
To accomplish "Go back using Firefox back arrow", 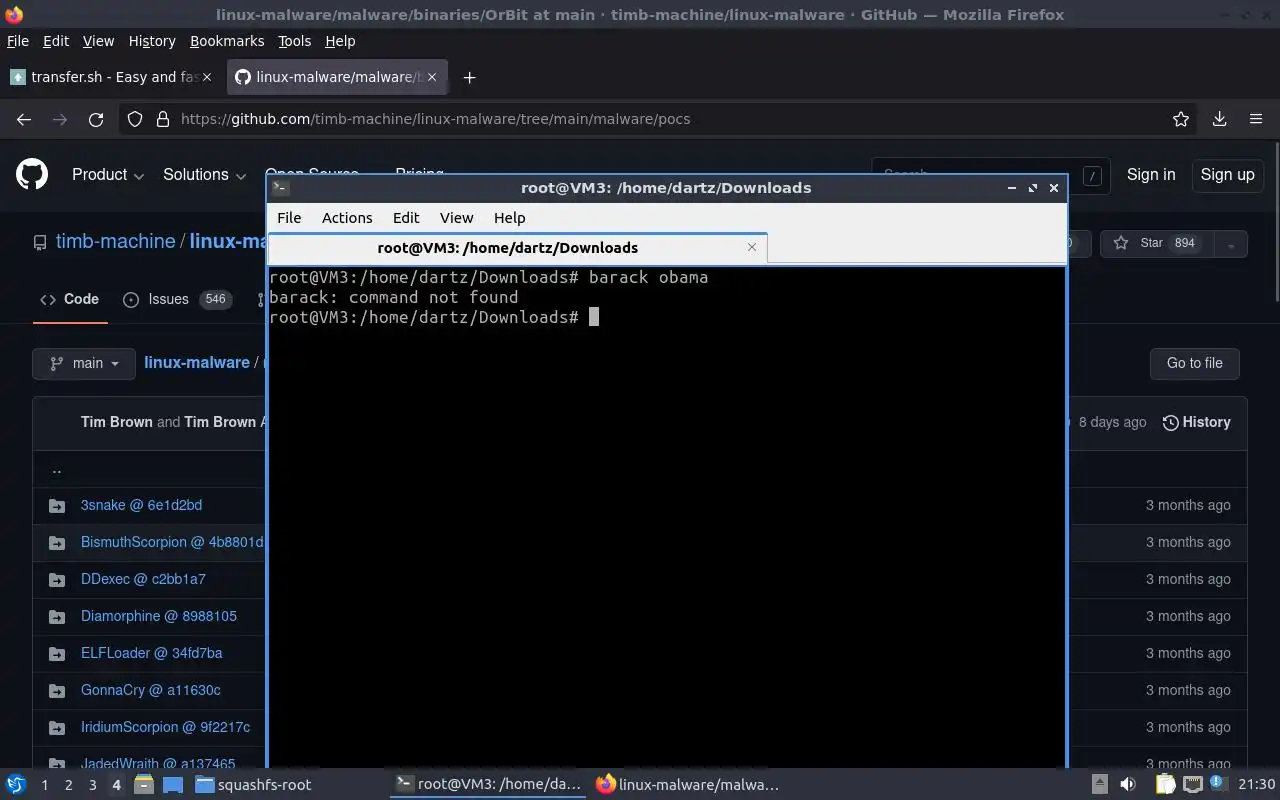I will (24, 119).
